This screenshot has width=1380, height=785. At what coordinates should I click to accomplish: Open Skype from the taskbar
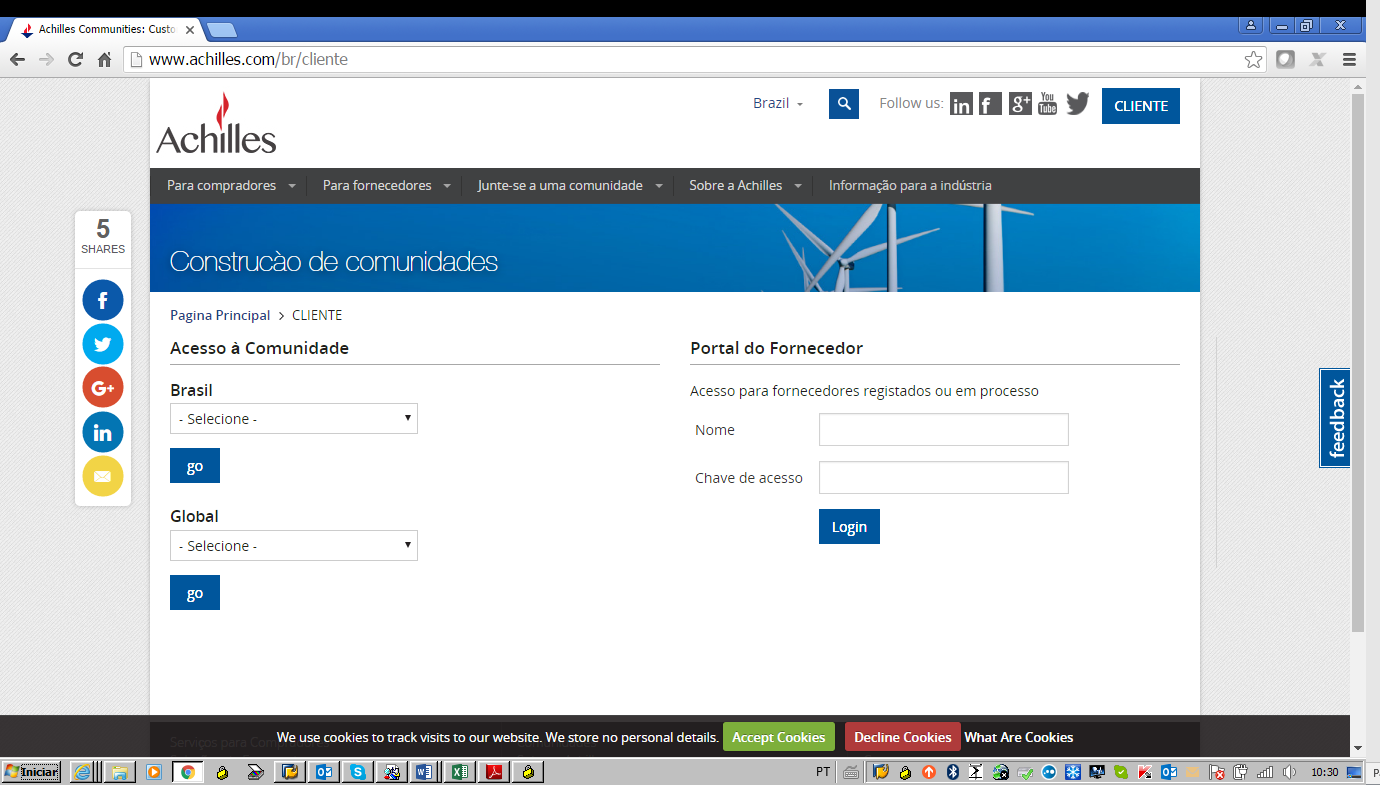click(x=357, y=772)
